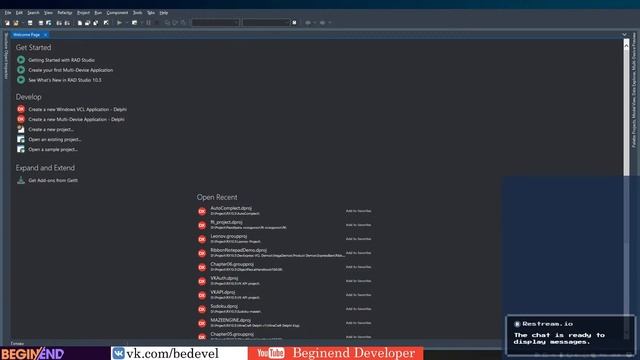Screen dimensions: 640x360
Task: Add AutoComplect.dproj to favorites
Action: pyautogui.click(x=358, y=211)
